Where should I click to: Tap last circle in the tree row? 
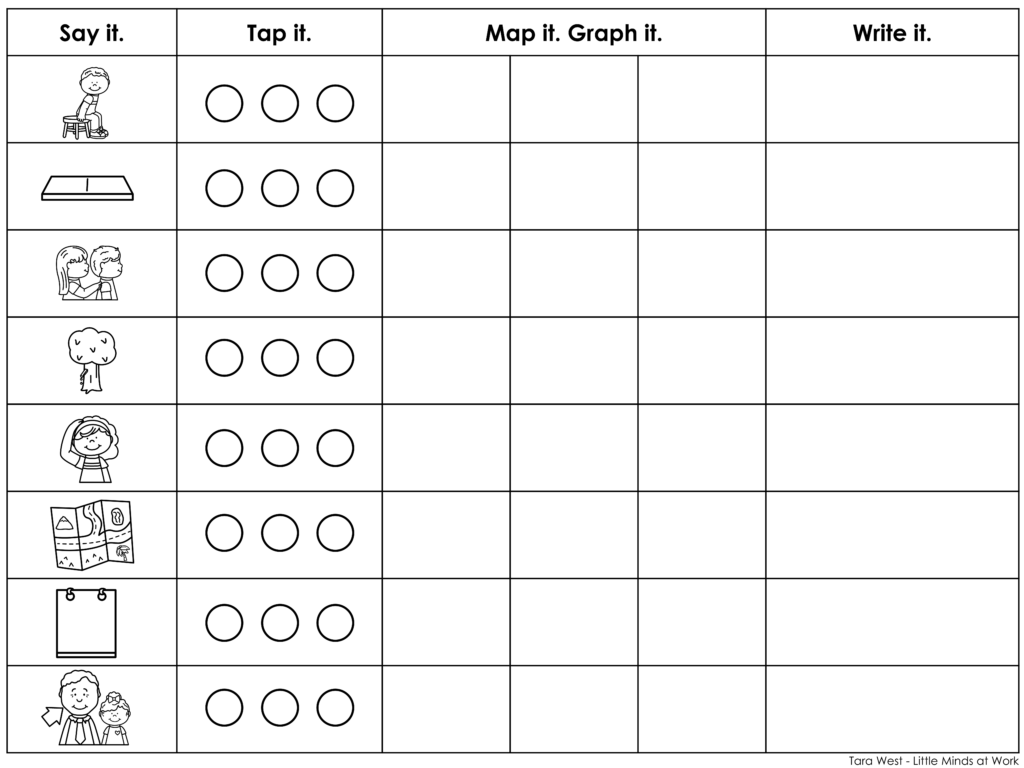336,359
